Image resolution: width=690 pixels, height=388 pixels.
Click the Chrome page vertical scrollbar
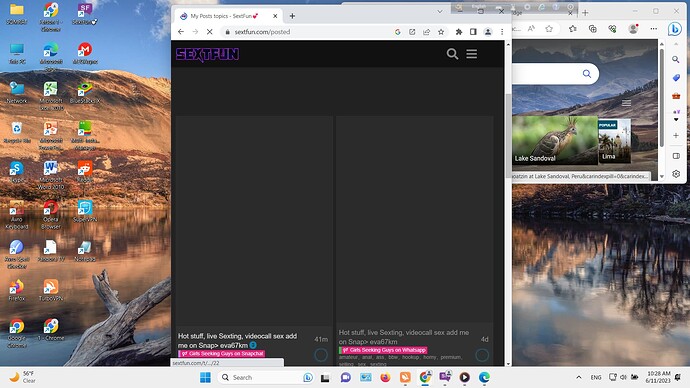click(x=508, y=203)
